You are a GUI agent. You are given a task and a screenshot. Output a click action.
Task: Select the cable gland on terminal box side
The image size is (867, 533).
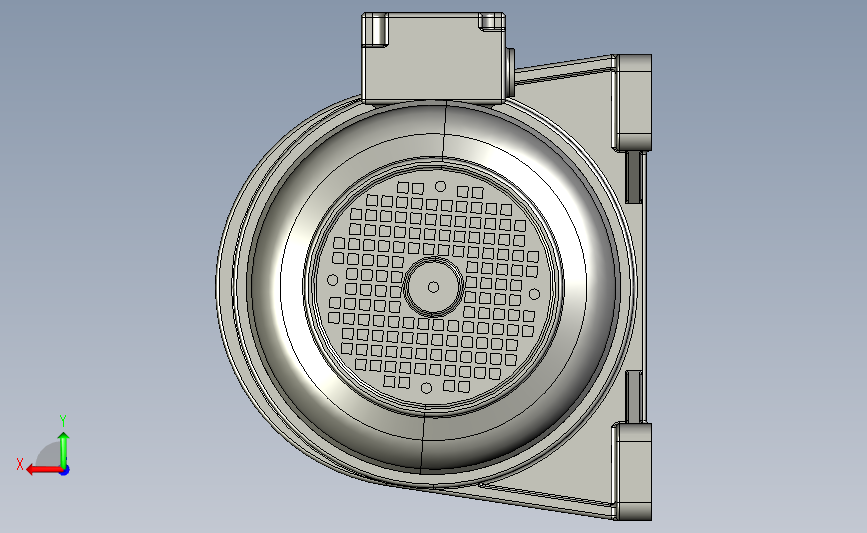[510, 72]
